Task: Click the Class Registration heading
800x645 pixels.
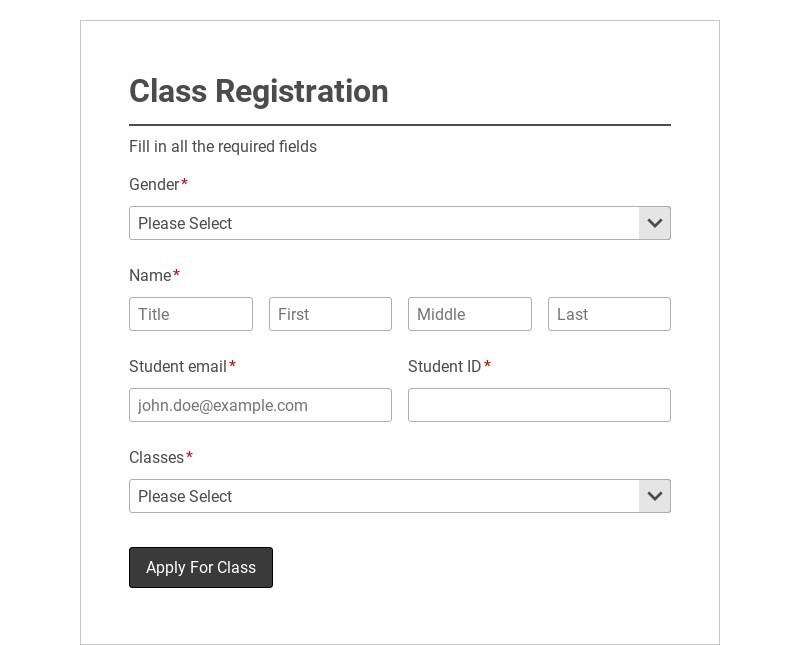Action: (259, 91)
